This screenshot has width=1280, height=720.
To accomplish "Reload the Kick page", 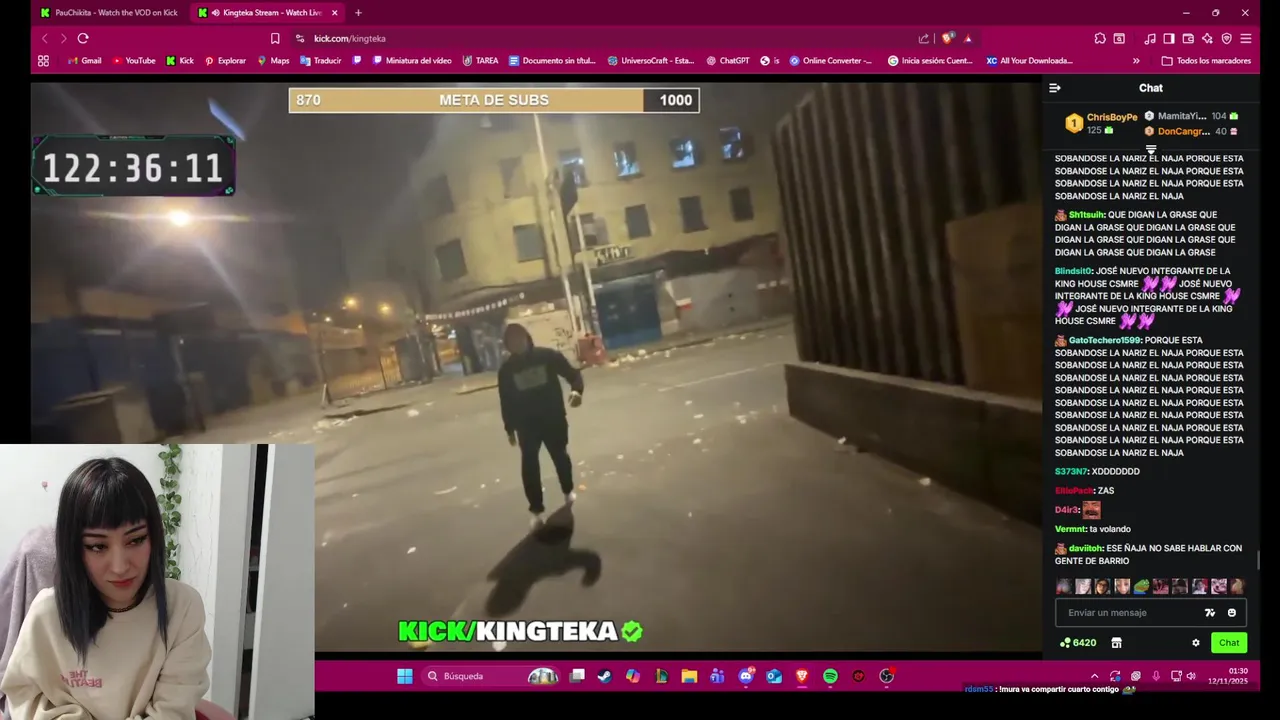I will click(x=83, y=38).
